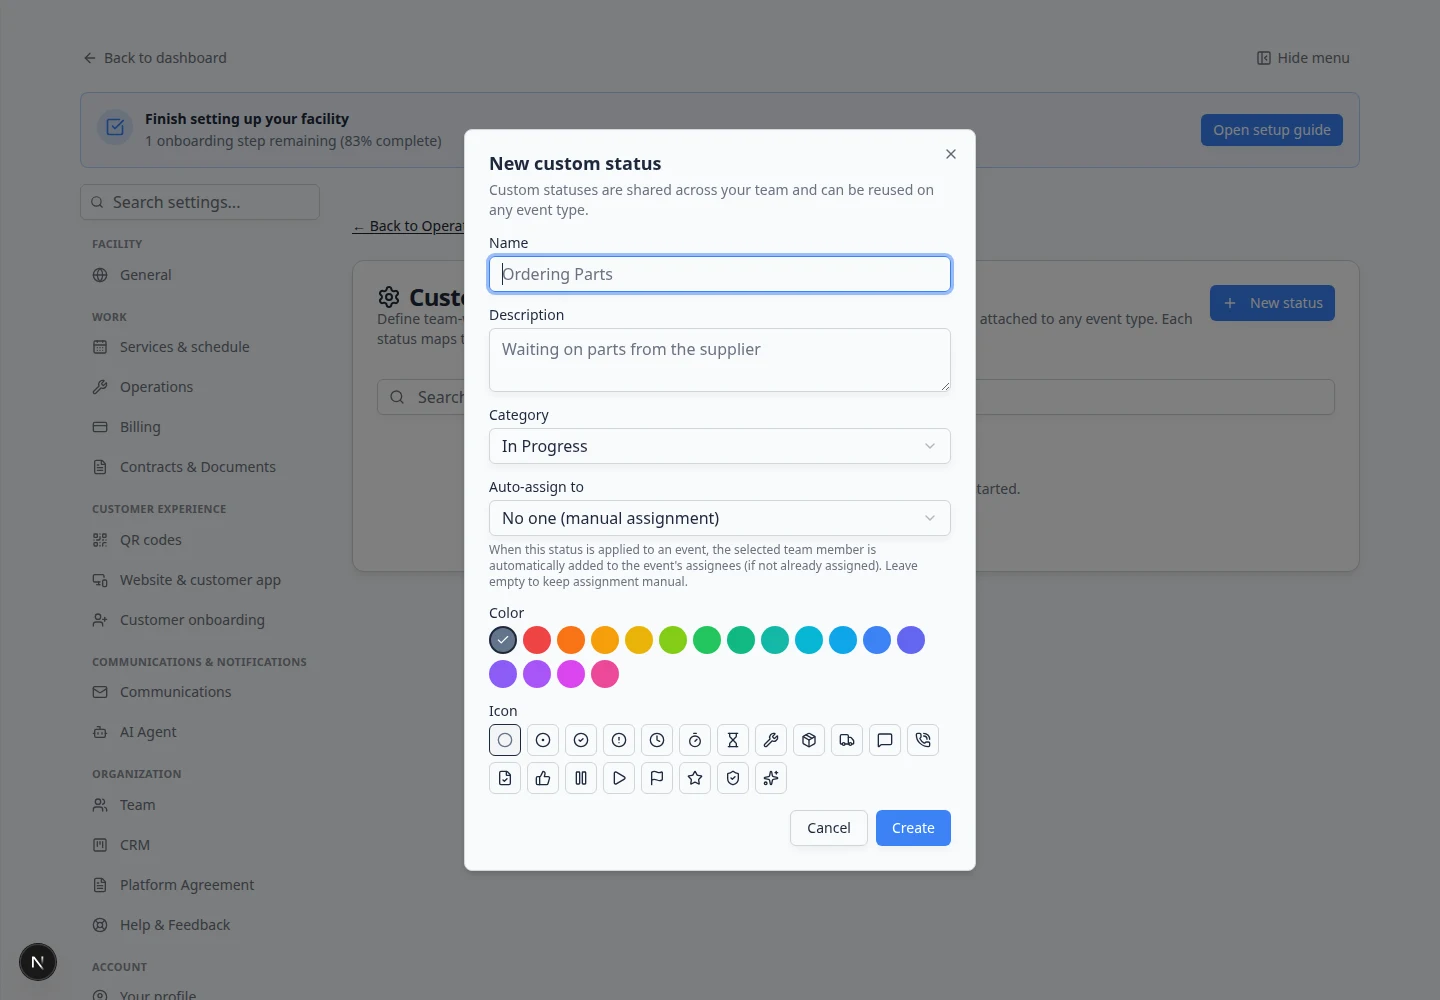Viewport: 1440px width, 1000px height.
Task: Select the chat bubble status icon
Action: coord(885,740)
